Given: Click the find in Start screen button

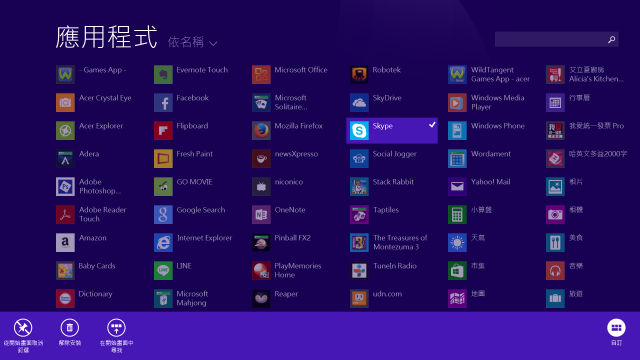Looking at the screenshot, I should click(x=116, y=335).
